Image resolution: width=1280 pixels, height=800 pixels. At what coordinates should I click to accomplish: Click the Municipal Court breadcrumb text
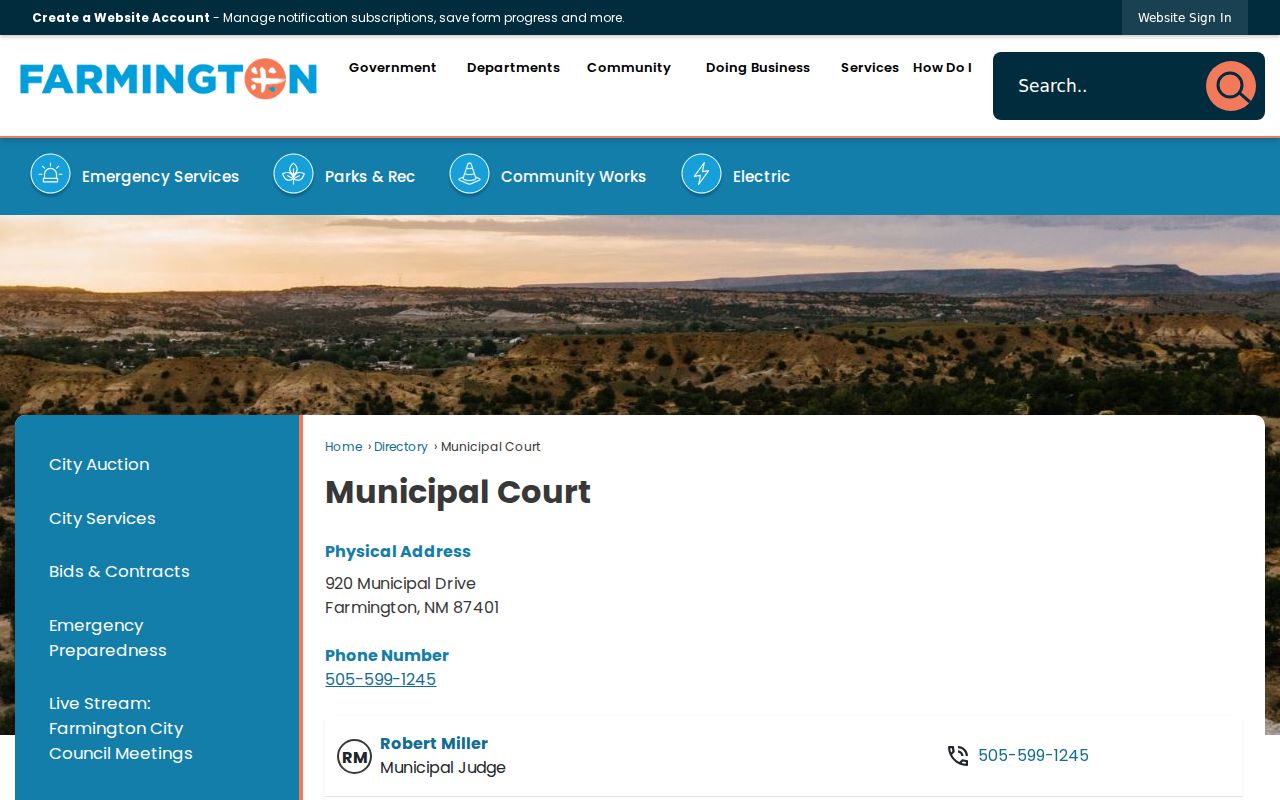(x=490, y=447)
